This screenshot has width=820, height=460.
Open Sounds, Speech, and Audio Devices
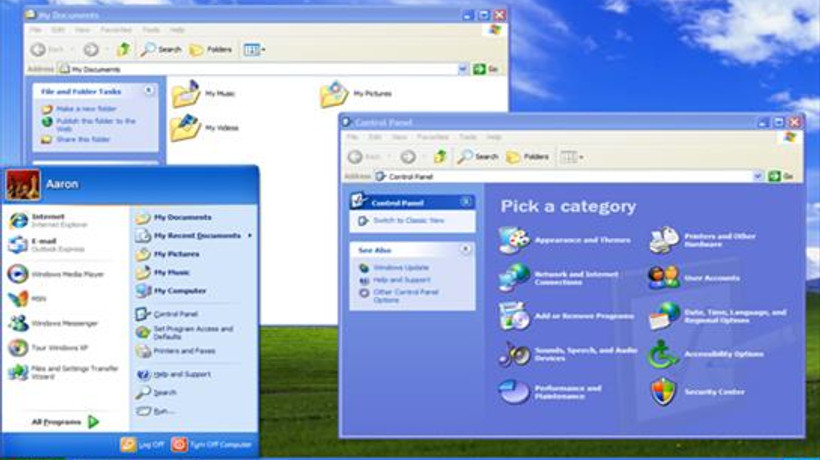(567, 354)
